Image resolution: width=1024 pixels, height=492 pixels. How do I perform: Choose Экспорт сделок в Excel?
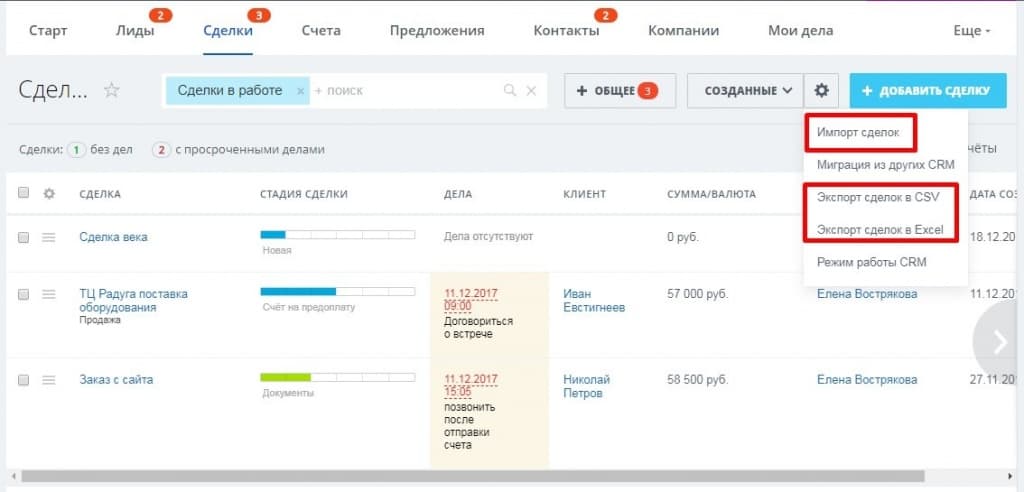click(879, 230)
